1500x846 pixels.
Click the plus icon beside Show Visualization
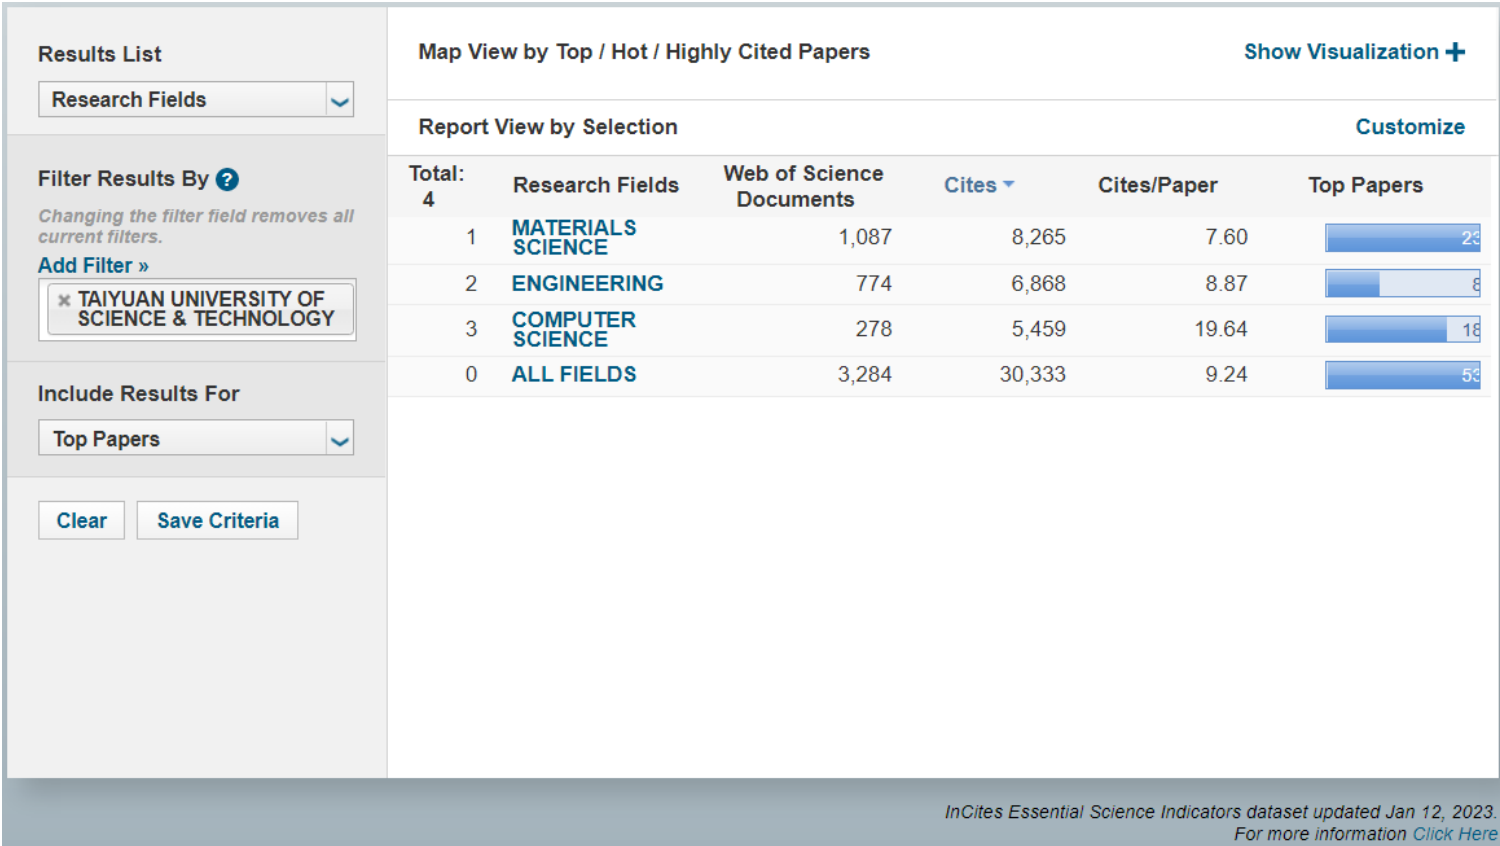point(1455,52)
